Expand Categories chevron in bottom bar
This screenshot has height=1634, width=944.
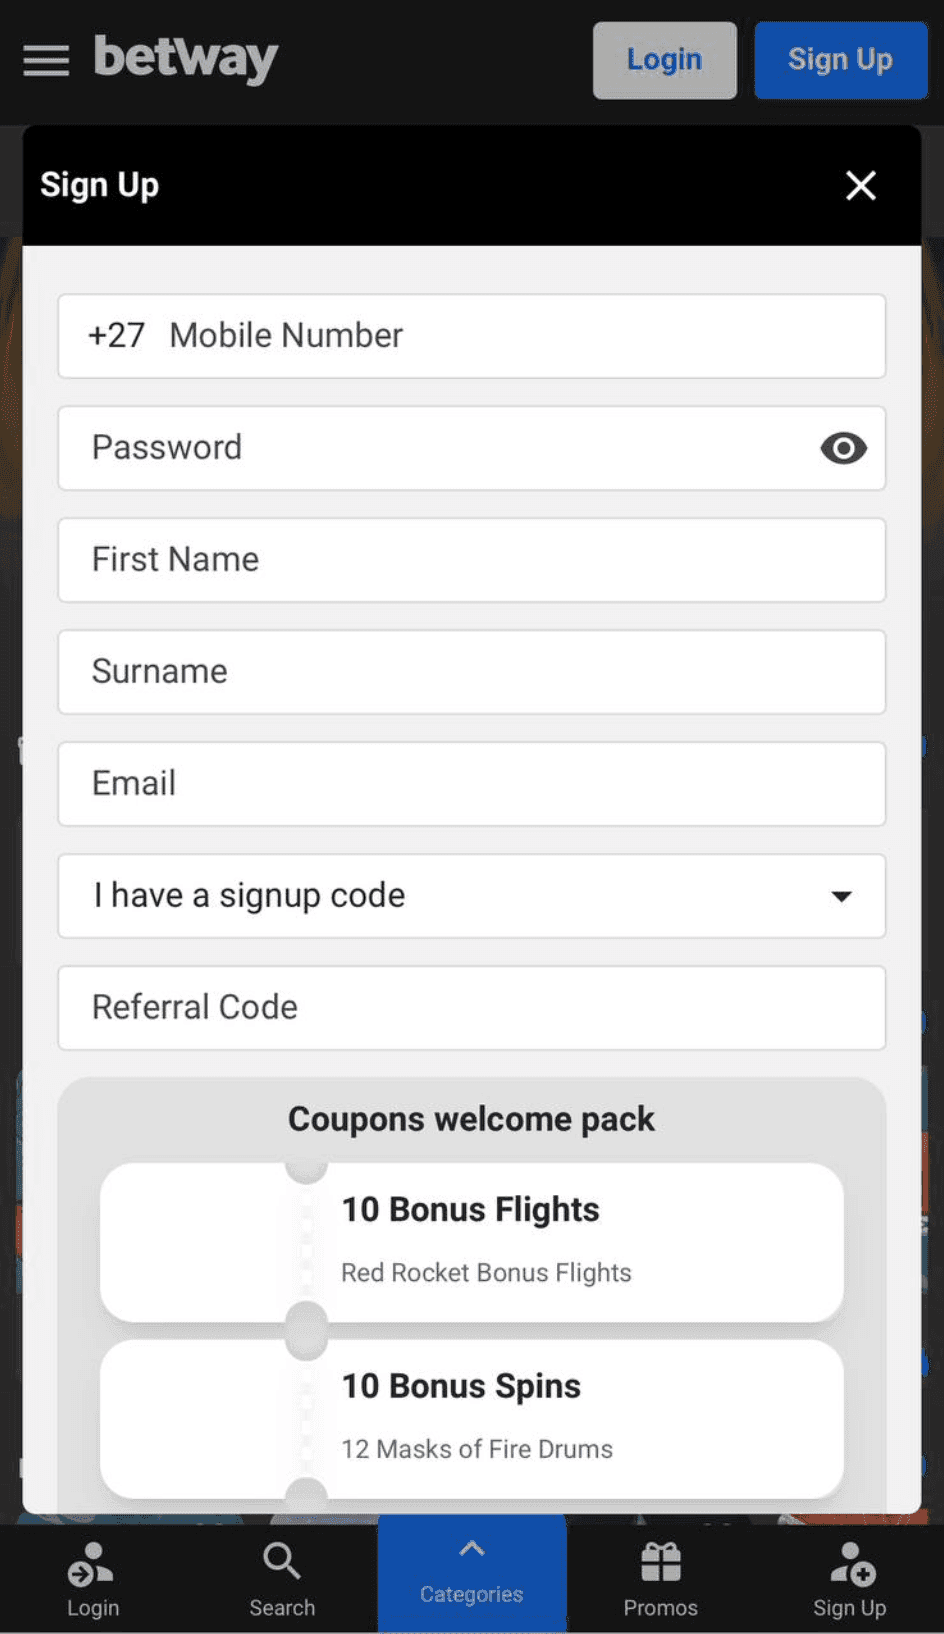[471, 1550]
